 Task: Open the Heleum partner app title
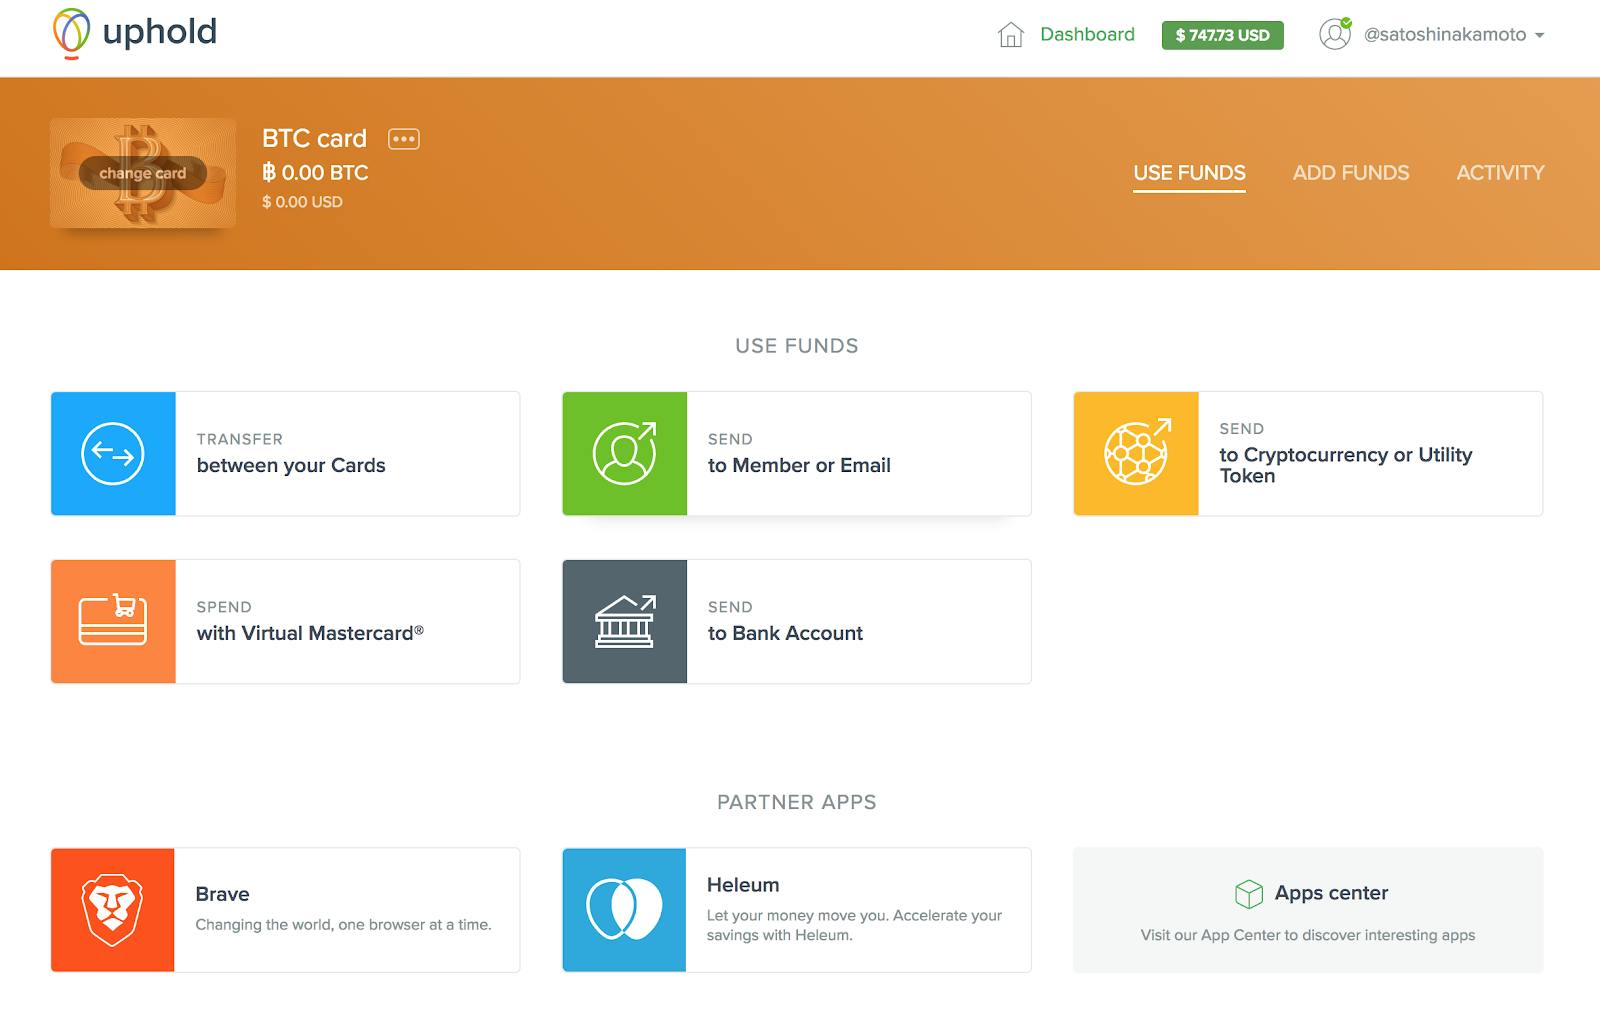[743, 885]
